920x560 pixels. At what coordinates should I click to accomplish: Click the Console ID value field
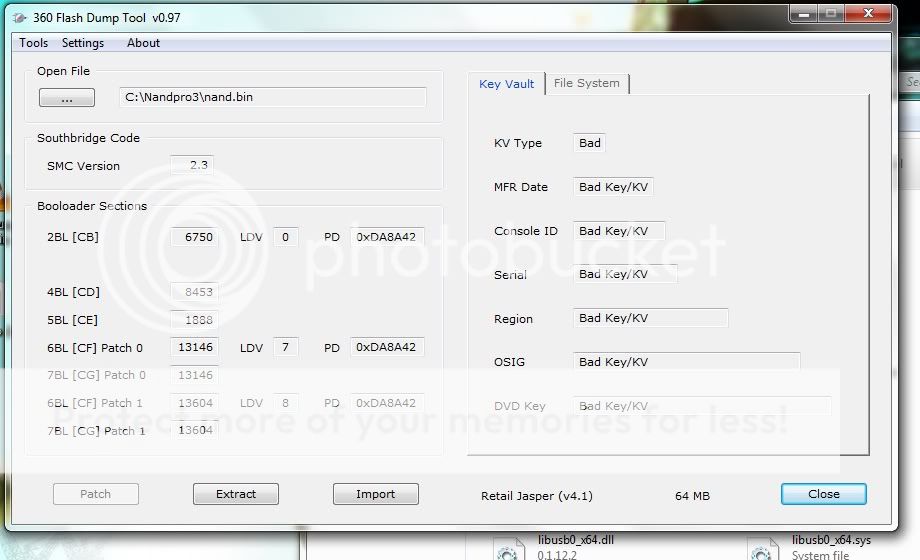(x=619, y=231)
